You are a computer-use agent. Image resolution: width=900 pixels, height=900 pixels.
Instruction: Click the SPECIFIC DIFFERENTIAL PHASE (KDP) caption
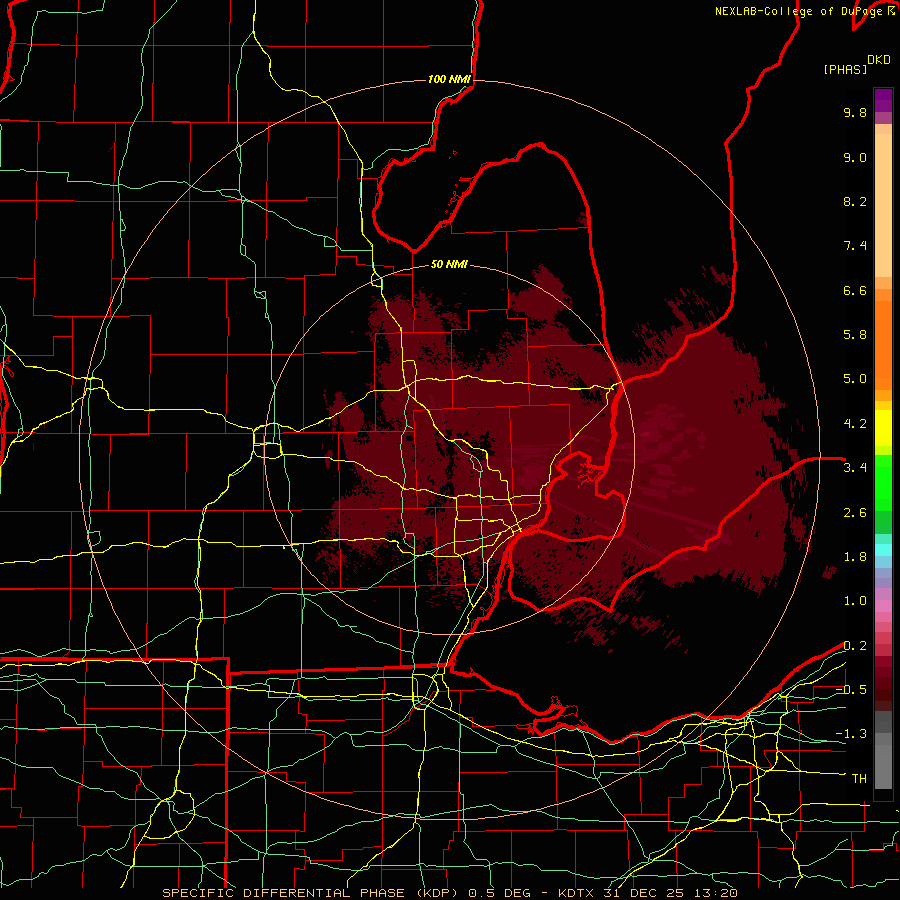pos(309,893)
